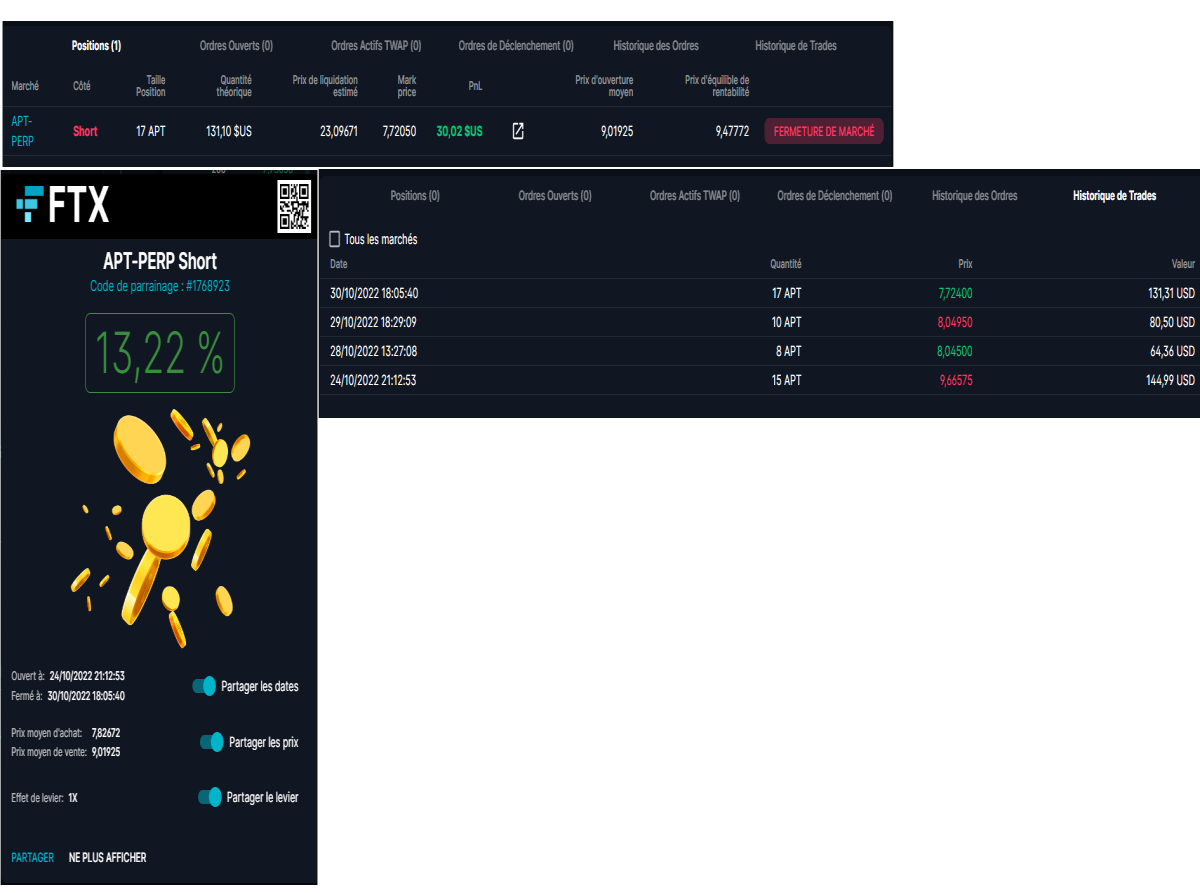Toggle Partager les prix switch
This screenshot has height=893, width=1200.
tap(211, 742)
